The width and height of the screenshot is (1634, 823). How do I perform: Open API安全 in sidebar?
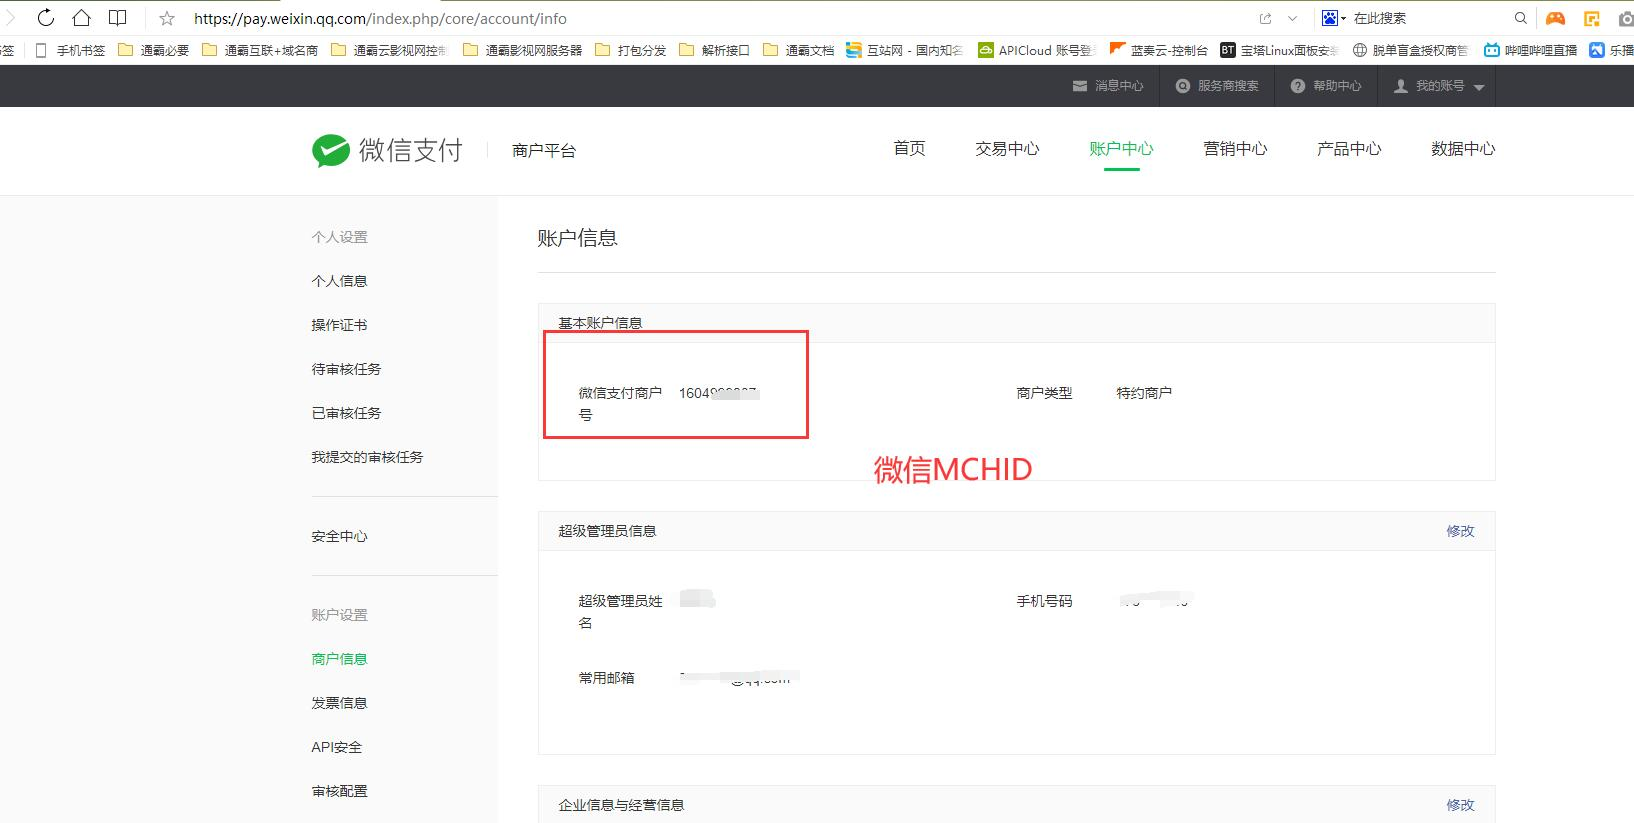coord(336,747)
